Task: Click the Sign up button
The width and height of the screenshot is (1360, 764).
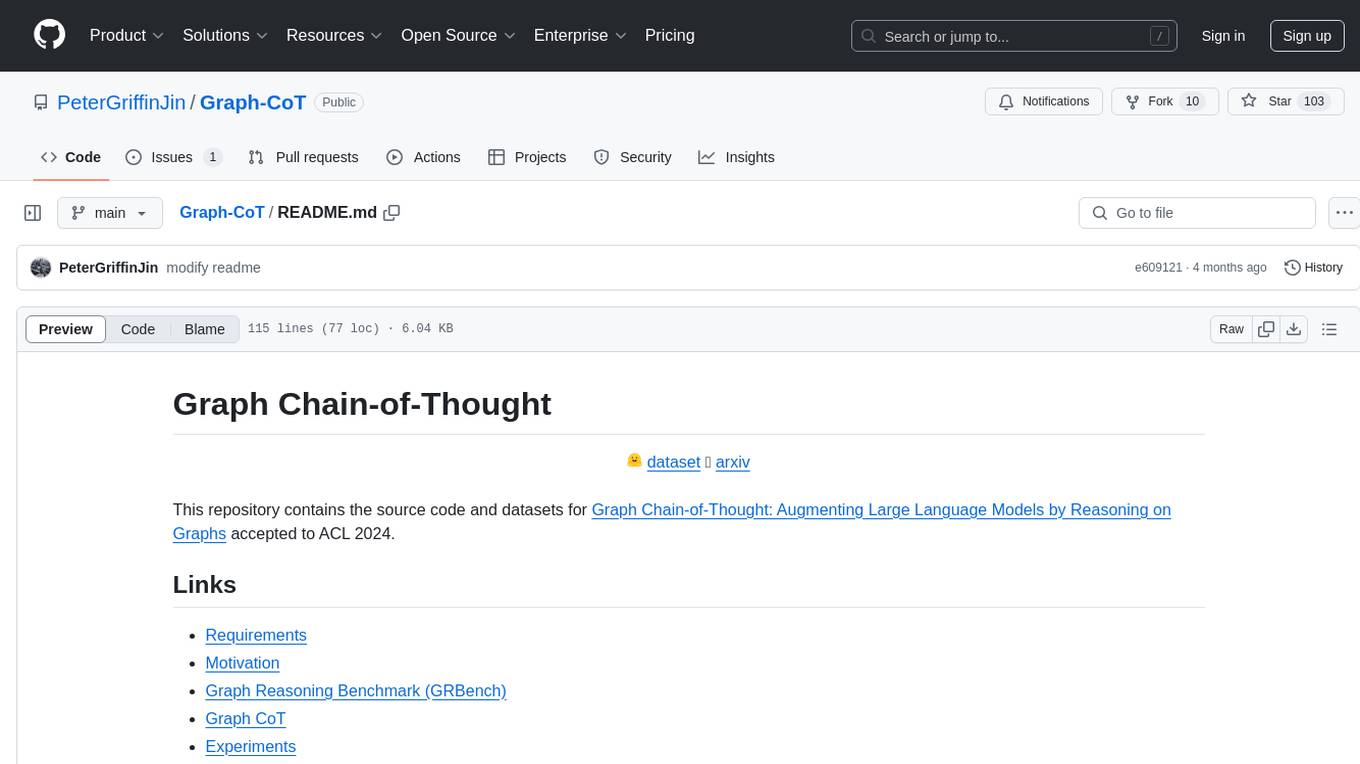Action: (x=1307, y=36)
